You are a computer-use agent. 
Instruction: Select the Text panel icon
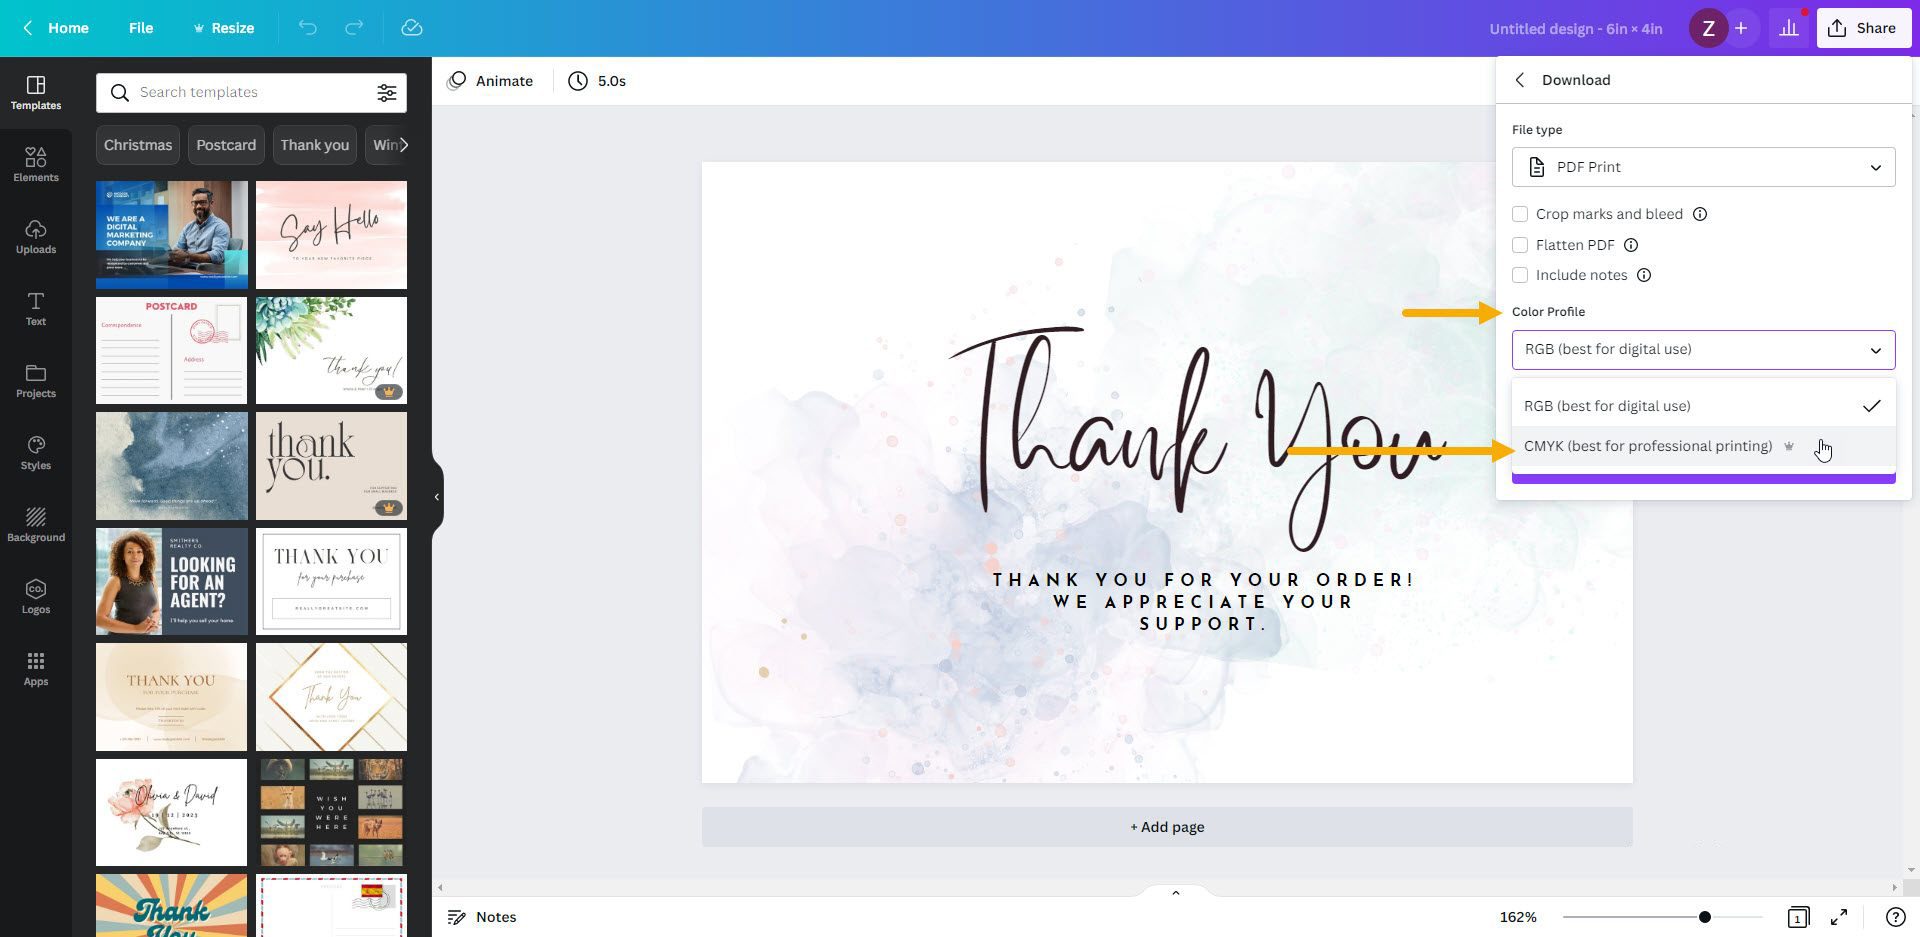point(36,307)
